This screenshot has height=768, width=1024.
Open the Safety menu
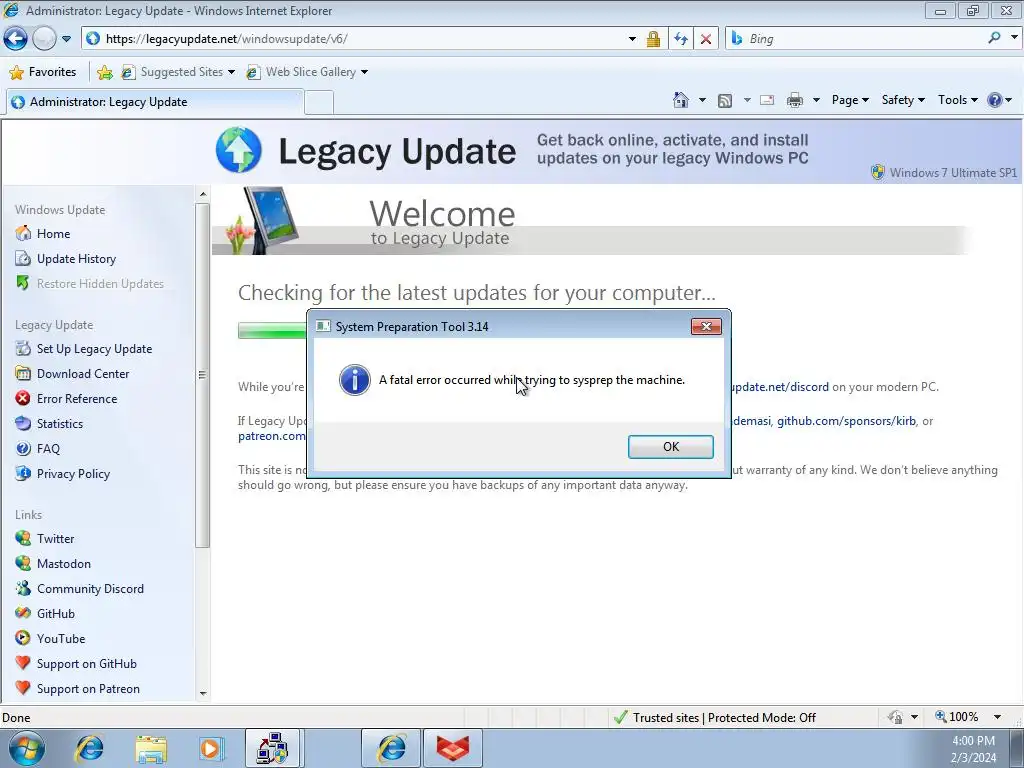[x=903, y=100]
